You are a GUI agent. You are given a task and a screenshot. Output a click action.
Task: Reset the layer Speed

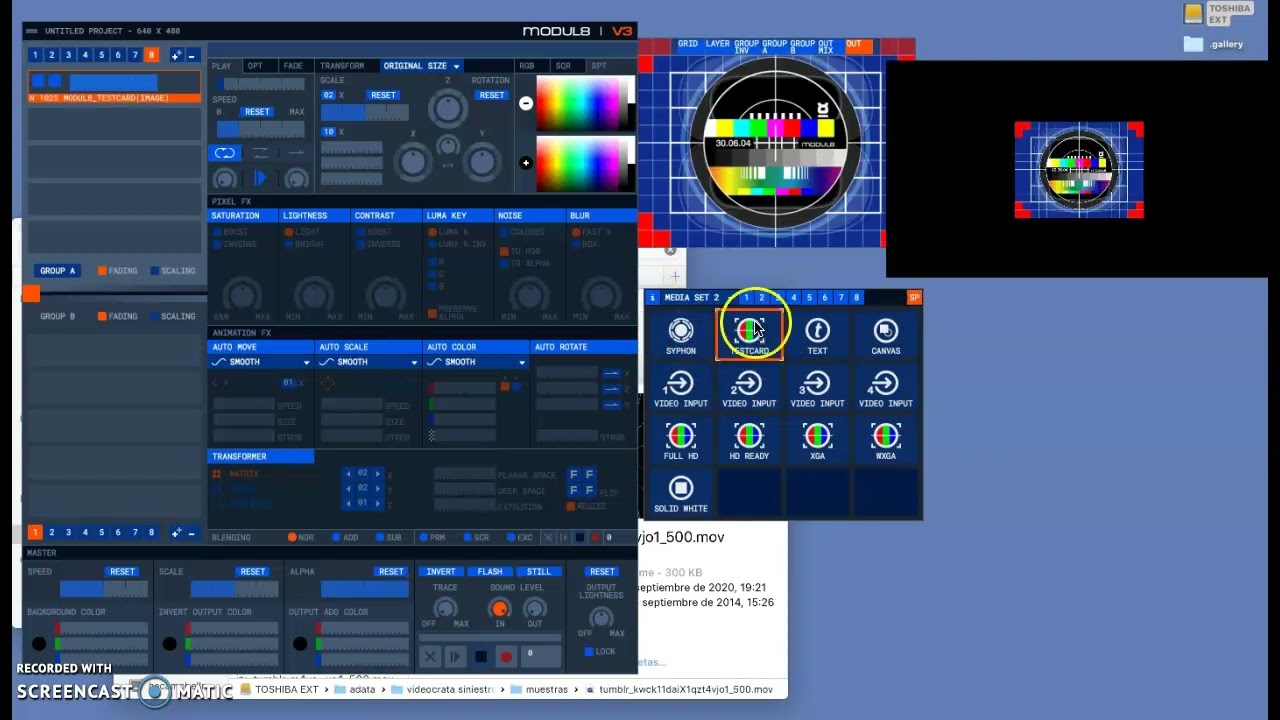[x=257, y=112]
